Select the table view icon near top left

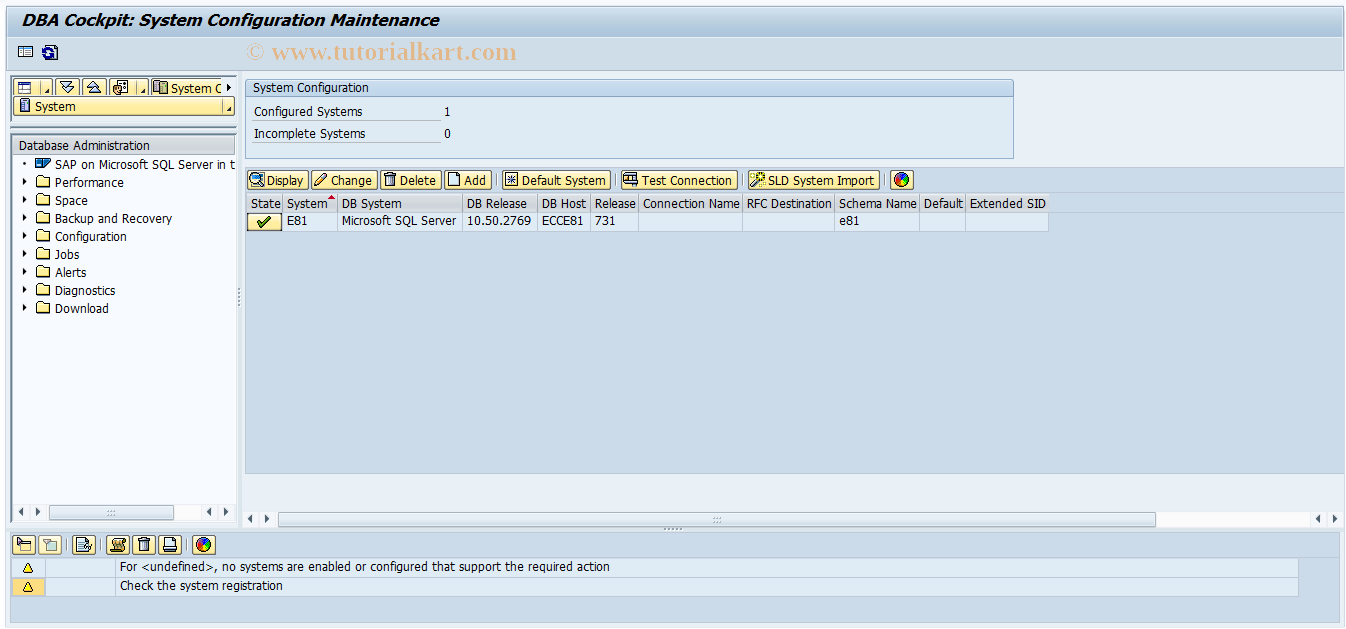pos(23,52)
